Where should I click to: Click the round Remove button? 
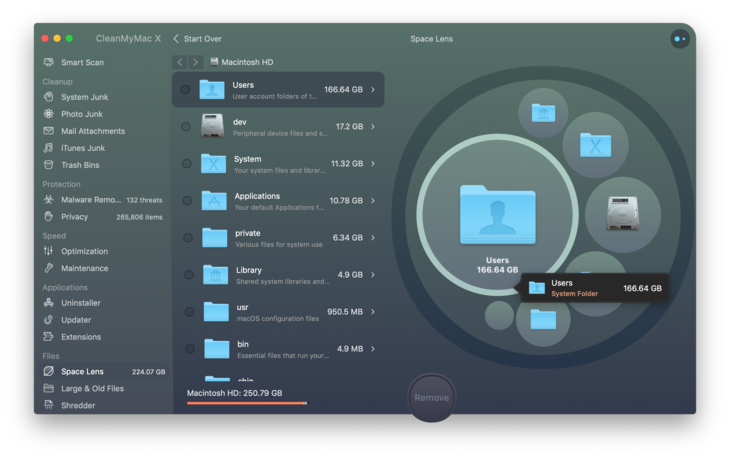432,398
